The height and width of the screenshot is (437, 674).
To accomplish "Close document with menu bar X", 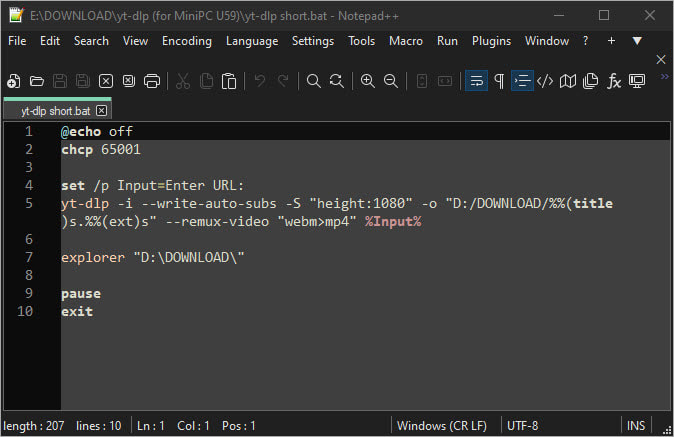I will point(661,59).
